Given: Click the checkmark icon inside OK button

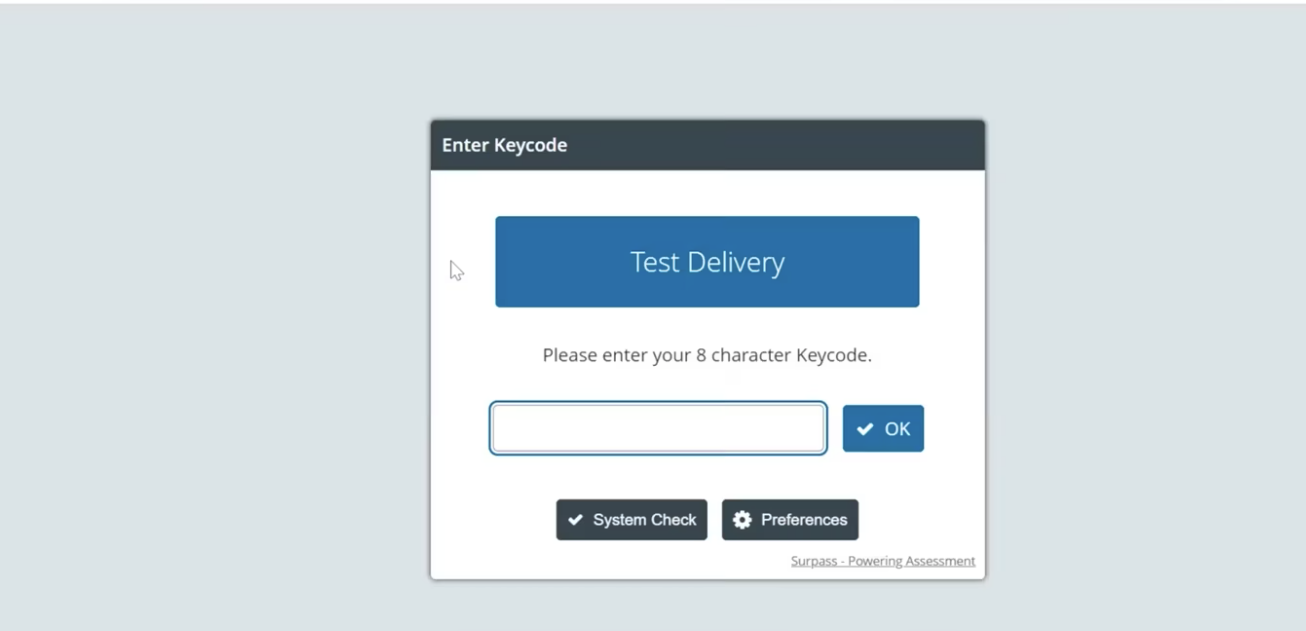Looking at the screenshot, I should coord(865,429).
